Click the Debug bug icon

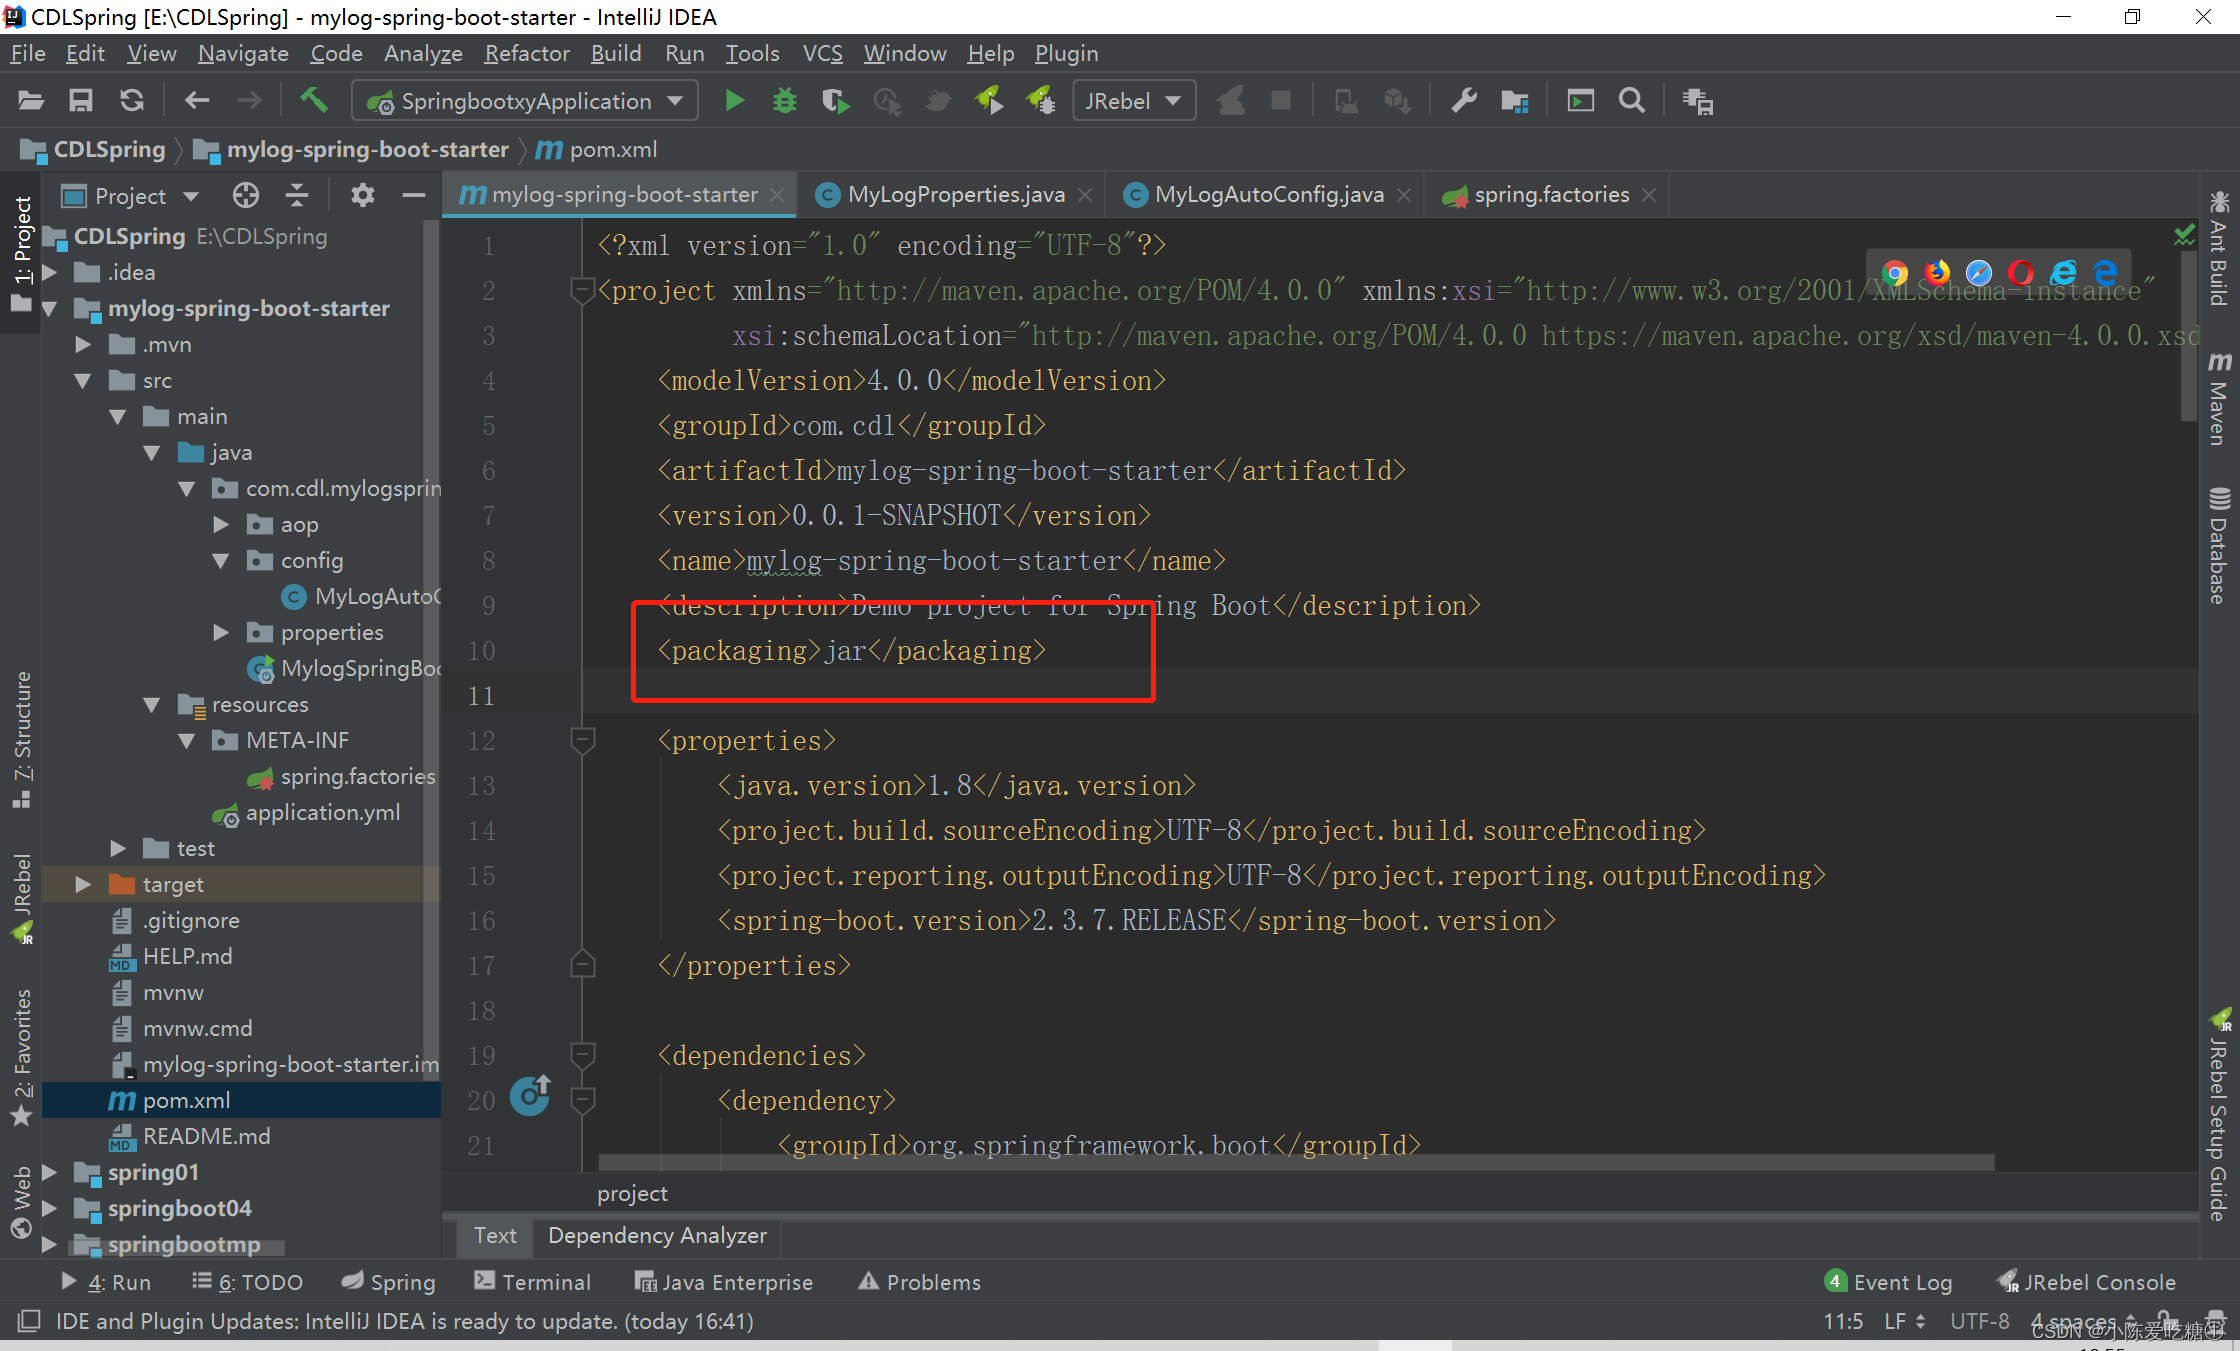[x=785, y=101]
